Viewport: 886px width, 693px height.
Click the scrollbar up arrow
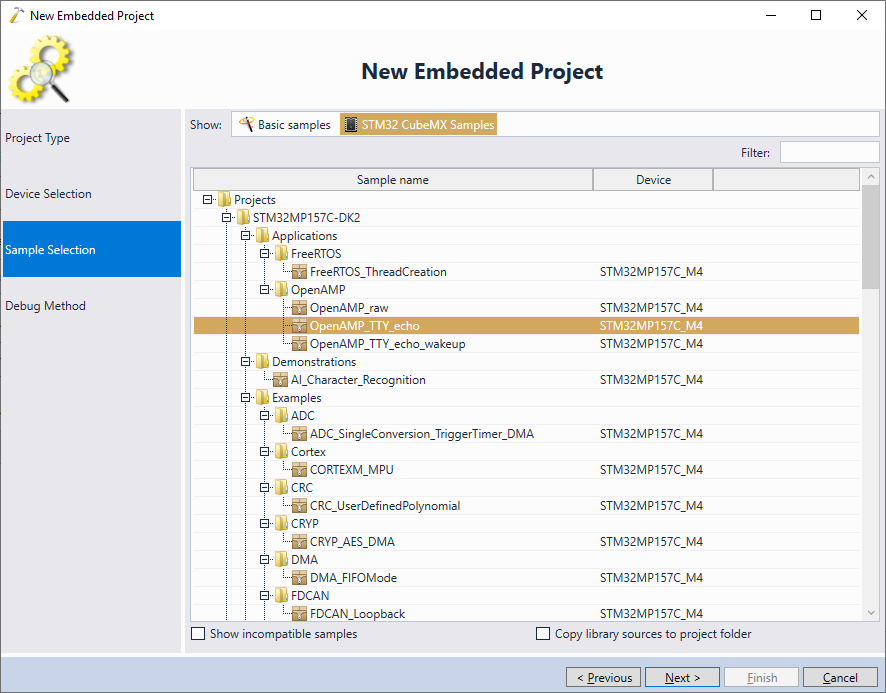[871, 177]
